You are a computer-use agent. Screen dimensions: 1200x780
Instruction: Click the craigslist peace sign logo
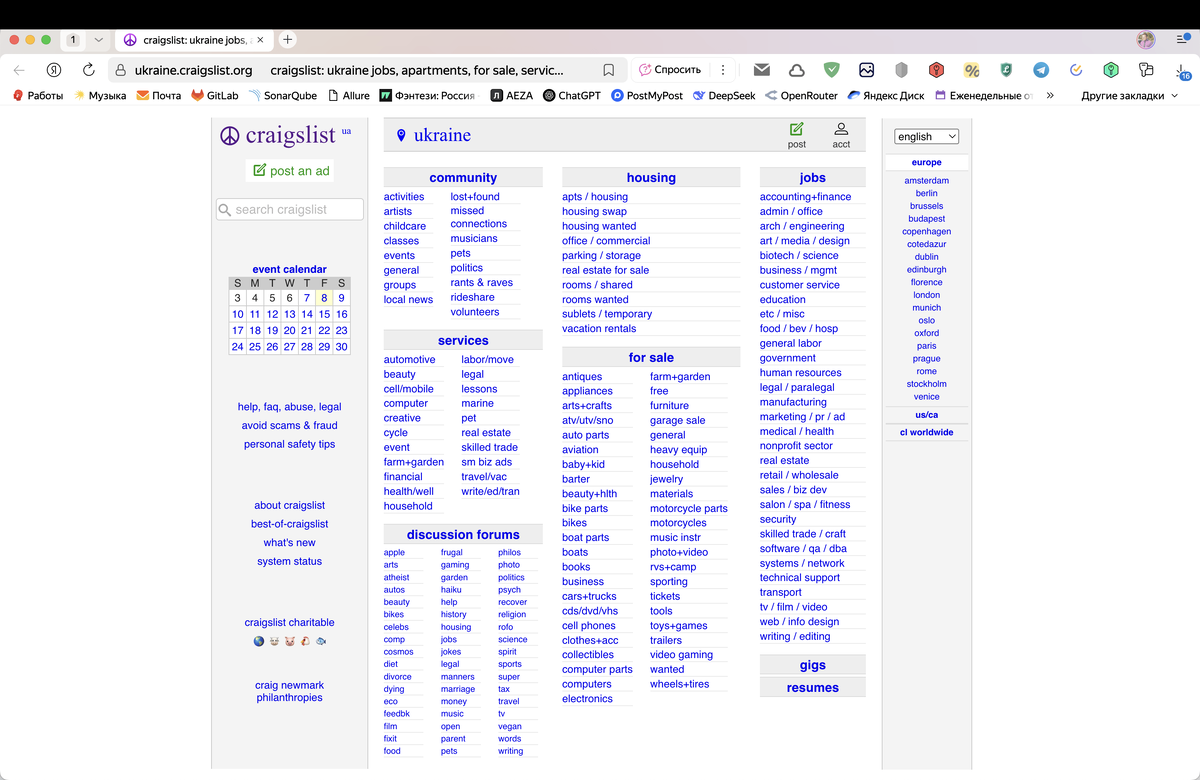point(230,135)
